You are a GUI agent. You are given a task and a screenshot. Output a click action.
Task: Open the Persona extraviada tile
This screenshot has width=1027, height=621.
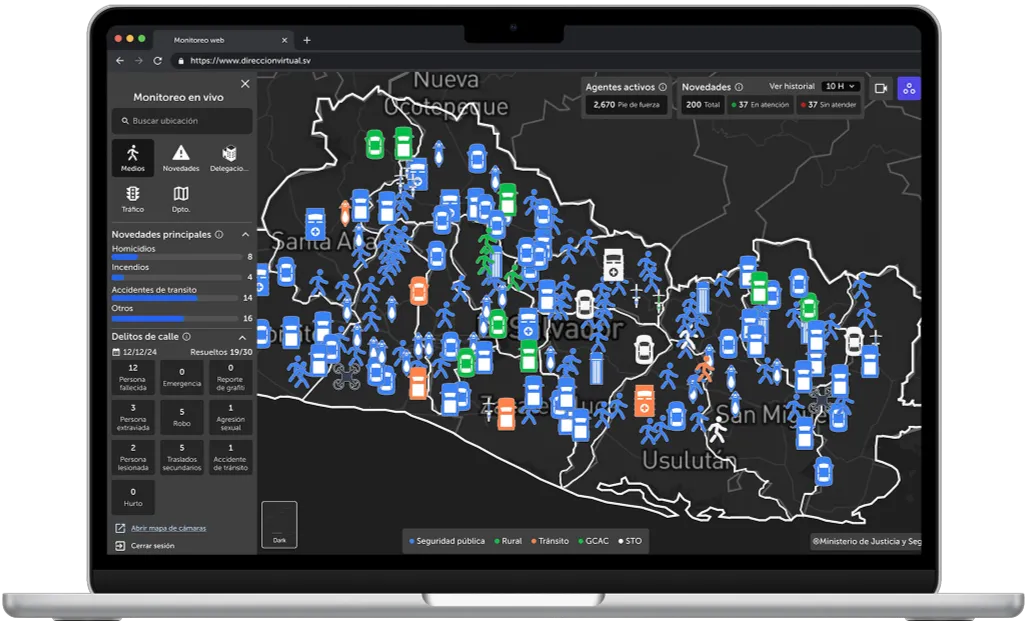(x=133, y=417)
